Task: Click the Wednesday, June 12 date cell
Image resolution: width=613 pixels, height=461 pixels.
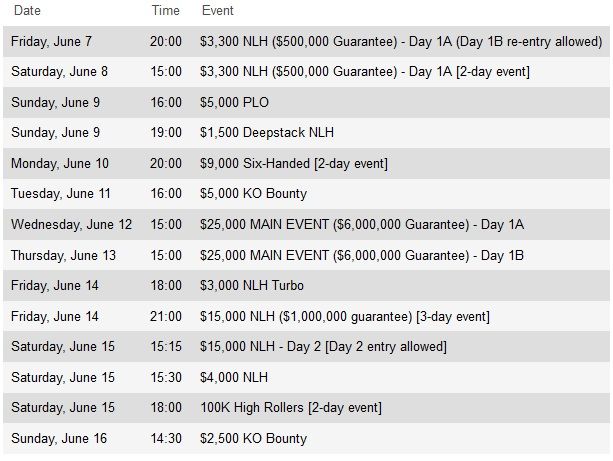Action: 72,224
